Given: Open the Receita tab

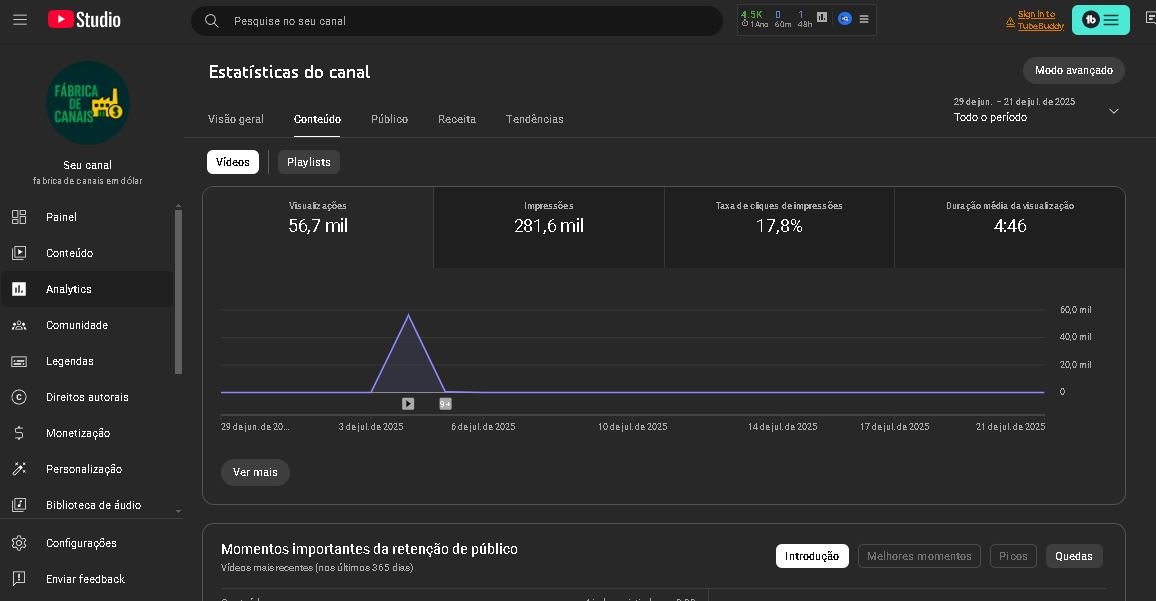Looking at the screenshot, I should pos(457,119).
